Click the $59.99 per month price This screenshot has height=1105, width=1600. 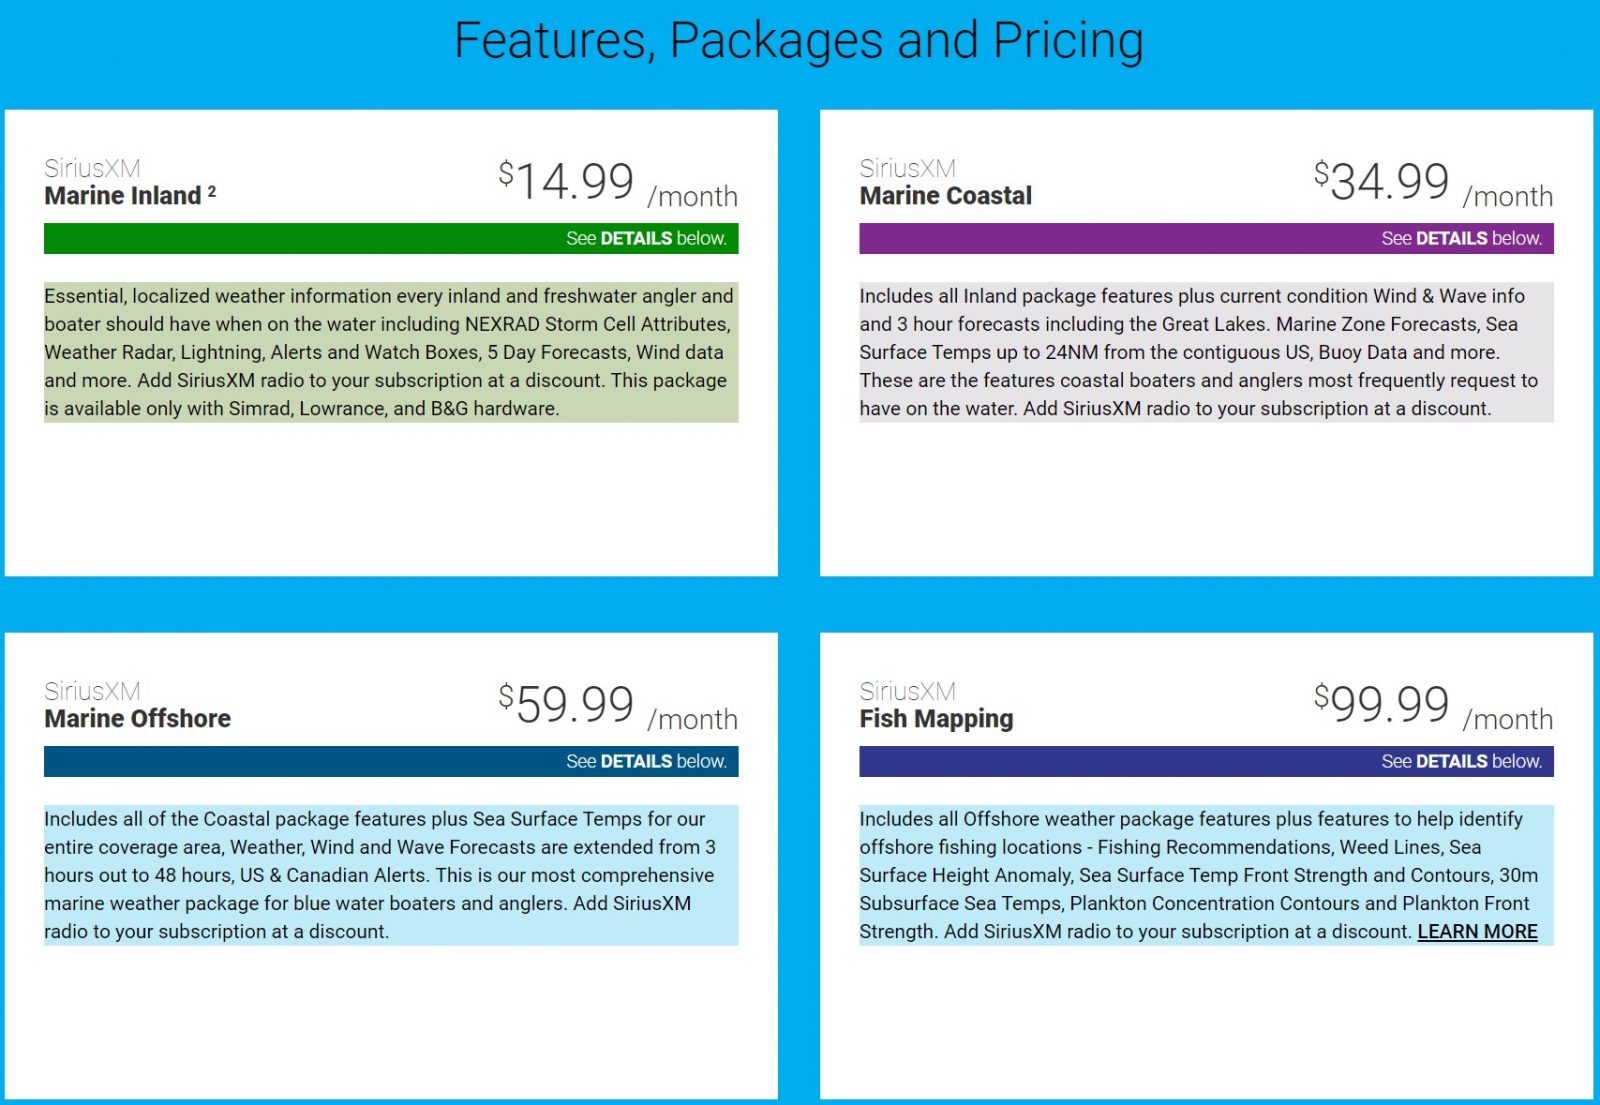tap(618, 706)
